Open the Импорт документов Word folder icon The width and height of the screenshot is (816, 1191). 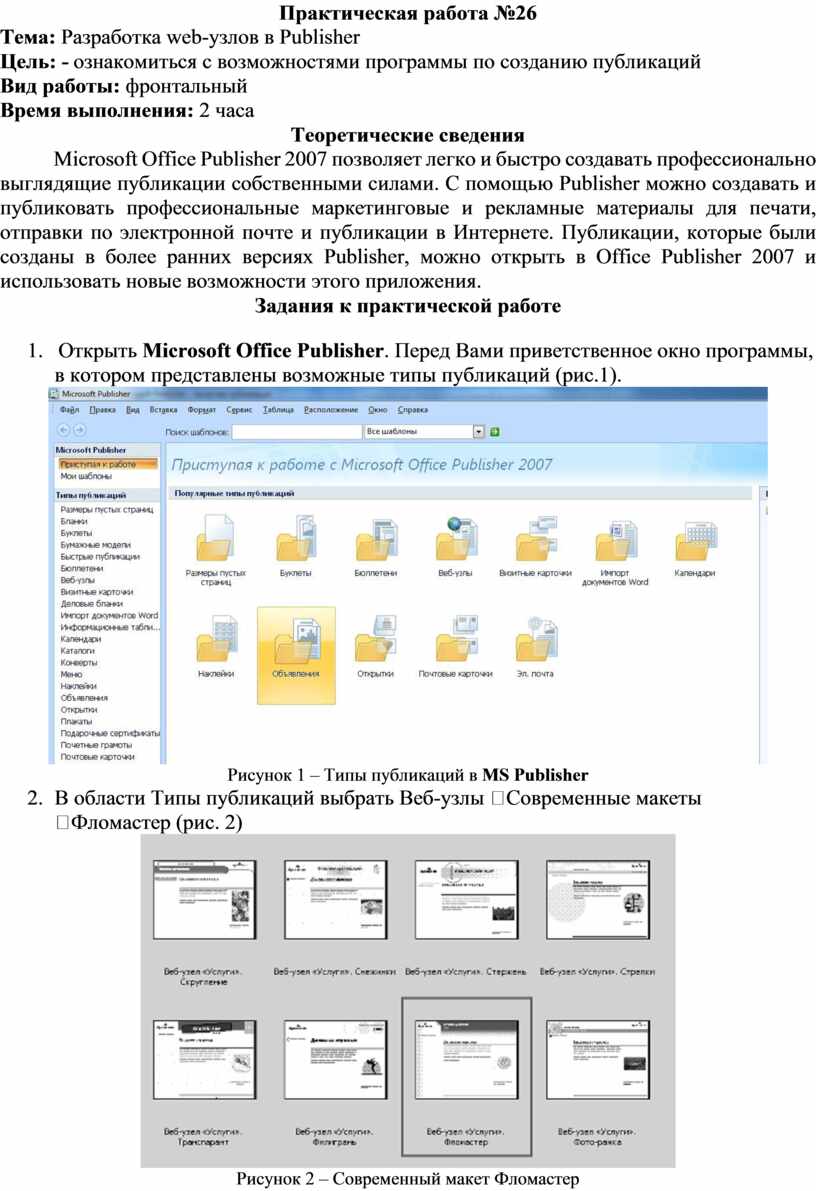coord(615,539)
